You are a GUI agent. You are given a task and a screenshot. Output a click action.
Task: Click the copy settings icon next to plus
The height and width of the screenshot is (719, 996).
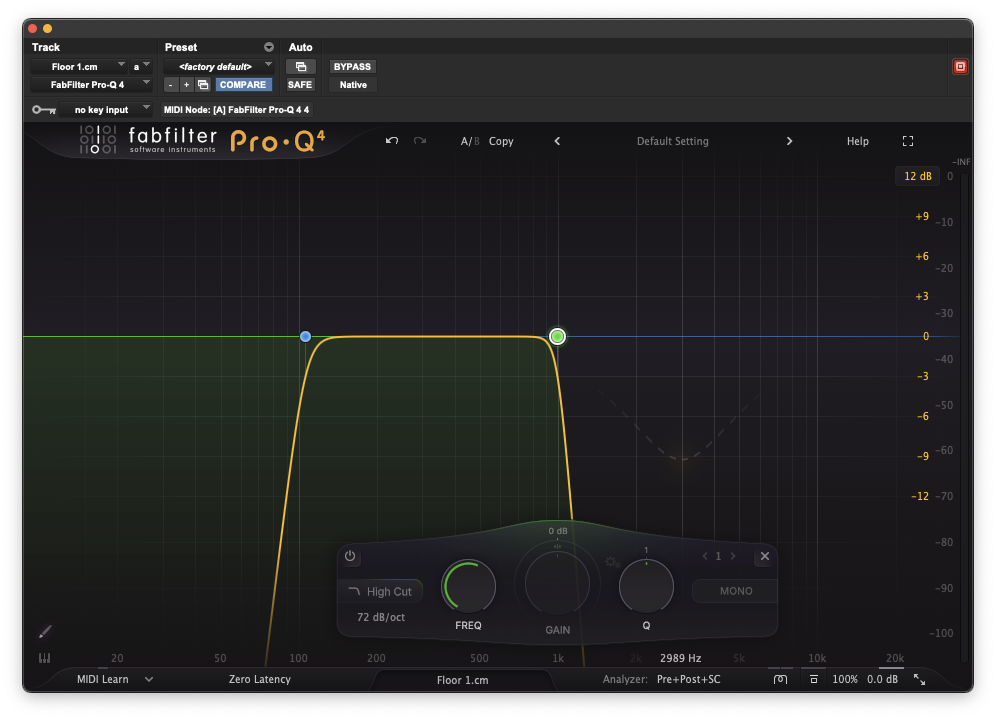tap(203, 84)
